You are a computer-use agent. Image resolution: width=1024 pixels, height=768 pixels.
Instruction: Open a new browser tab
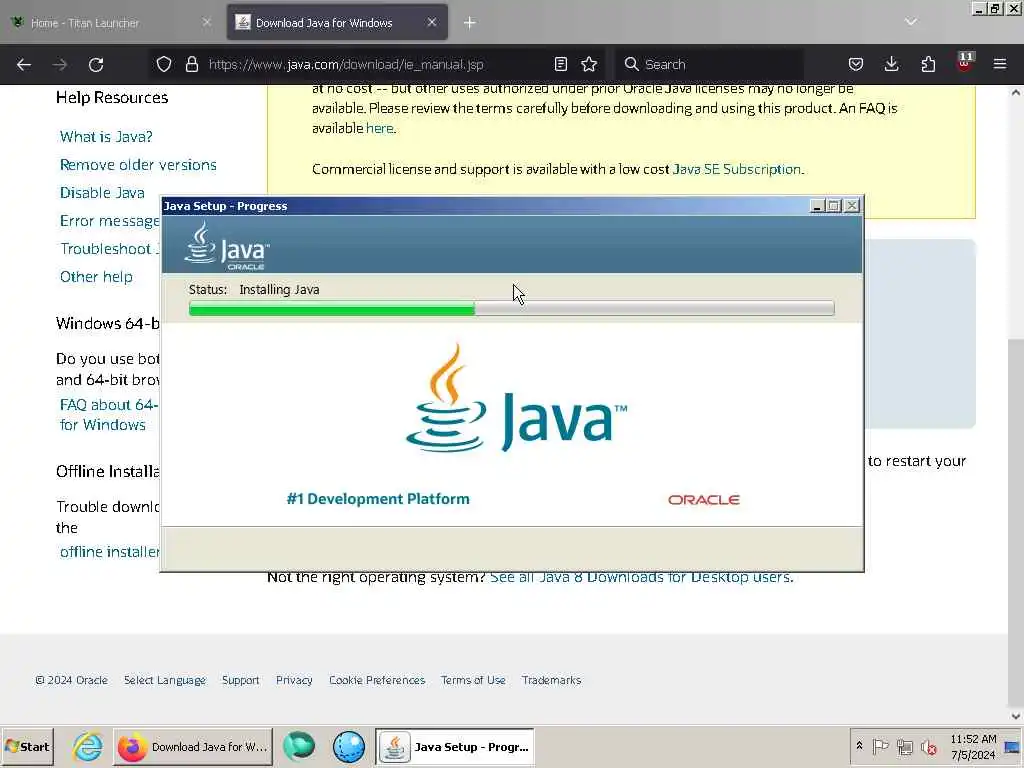click(470, 23)
